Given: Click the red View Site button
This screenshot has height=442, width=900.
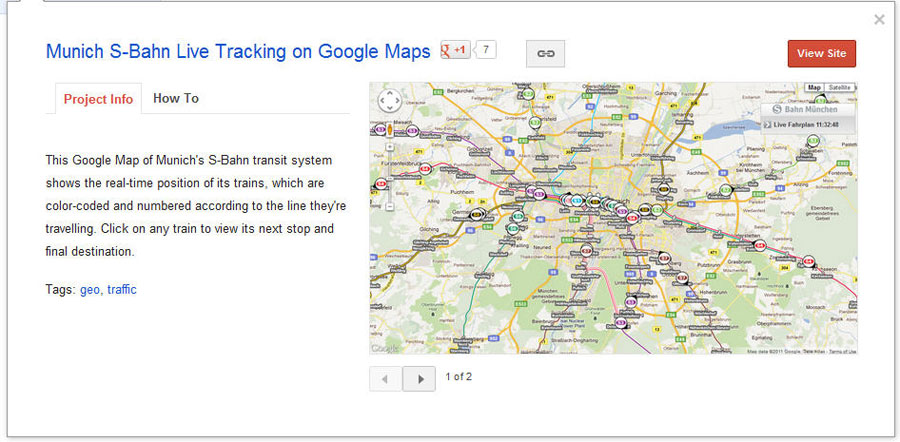Looking at the screenshot, I should click(x=821, y=53).
